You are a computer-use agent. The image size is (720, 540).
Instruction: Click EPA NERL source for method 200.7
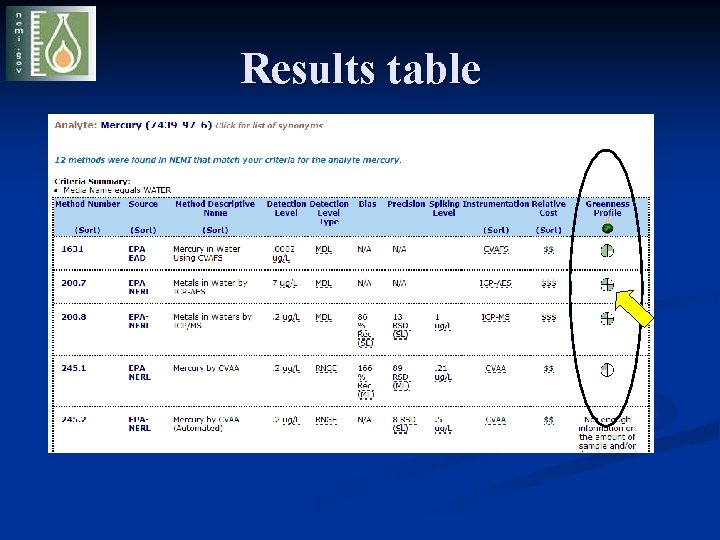(x=138, y=287)
